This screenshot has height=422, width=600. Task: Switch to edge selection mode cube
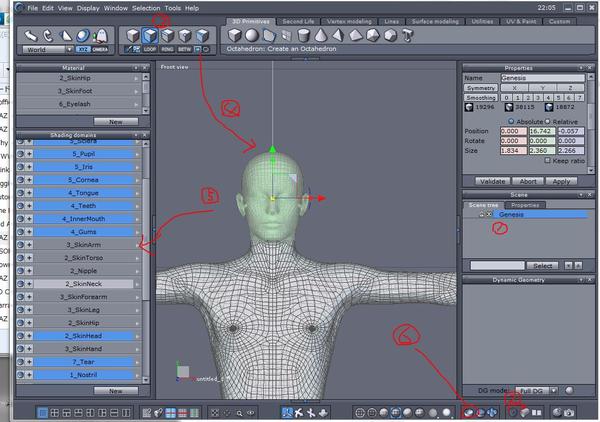[x=168, y=36]
